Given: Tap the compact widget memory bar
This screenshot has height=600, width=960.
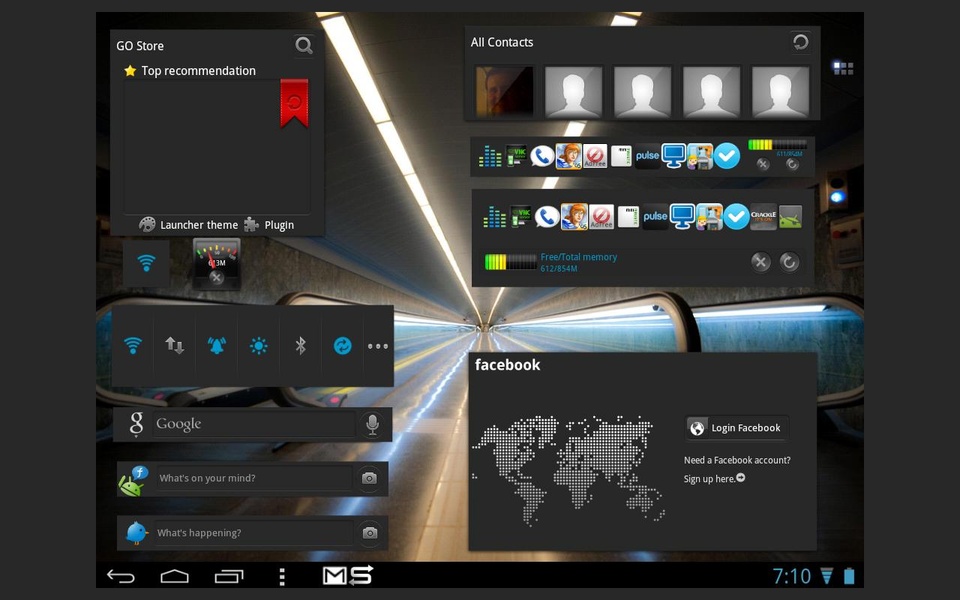Looking at the screenshot, I should click(x=777, y=145).
